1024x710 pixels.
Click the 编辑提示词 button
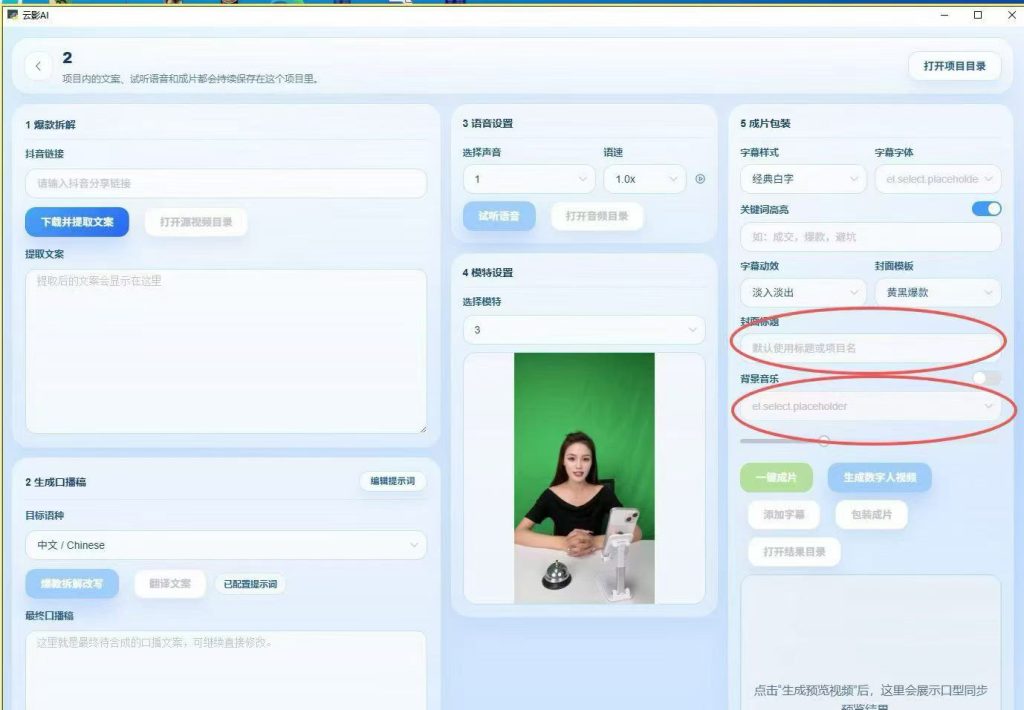(x=392, y=481)
